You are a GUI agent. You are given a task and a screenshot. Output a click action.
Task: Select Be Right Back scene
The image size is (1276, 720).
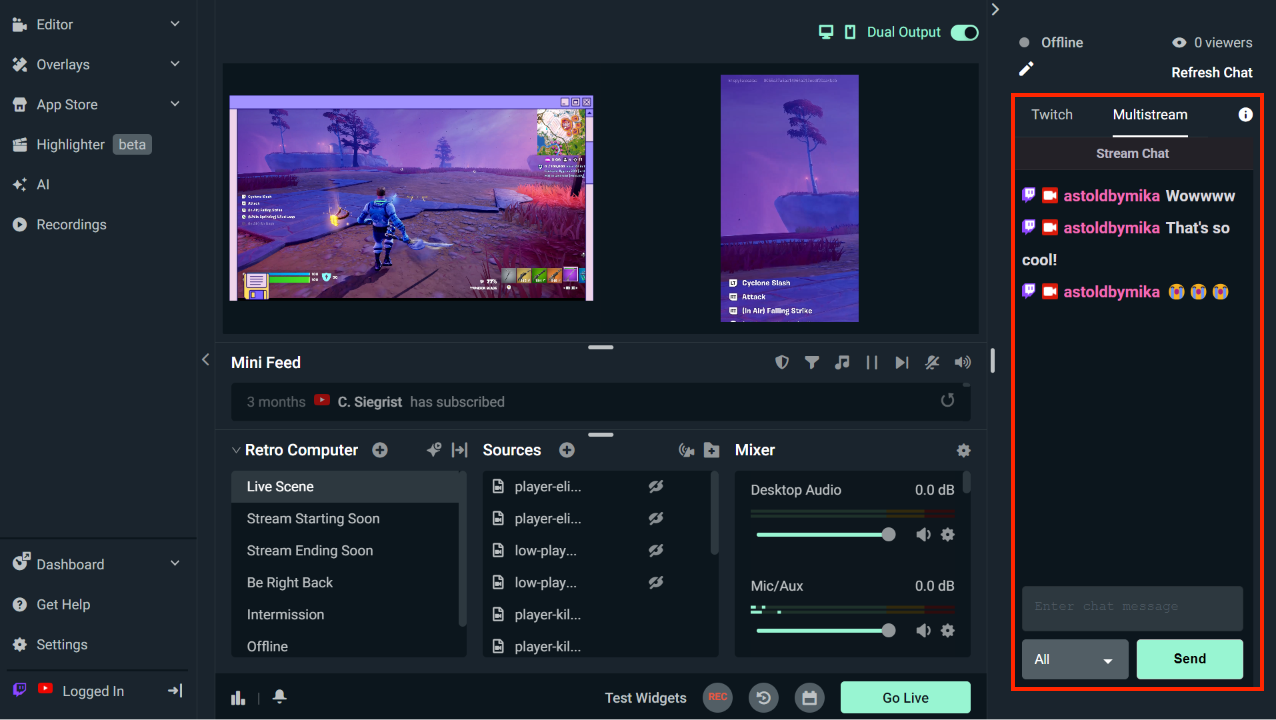(345, 583)
